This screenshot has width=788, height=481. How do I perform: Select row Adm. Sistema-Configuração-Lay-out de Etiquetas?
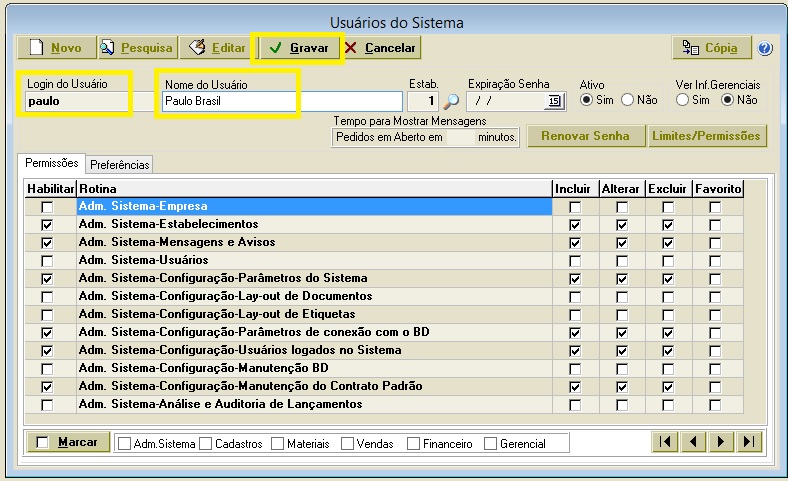point(314,314)
